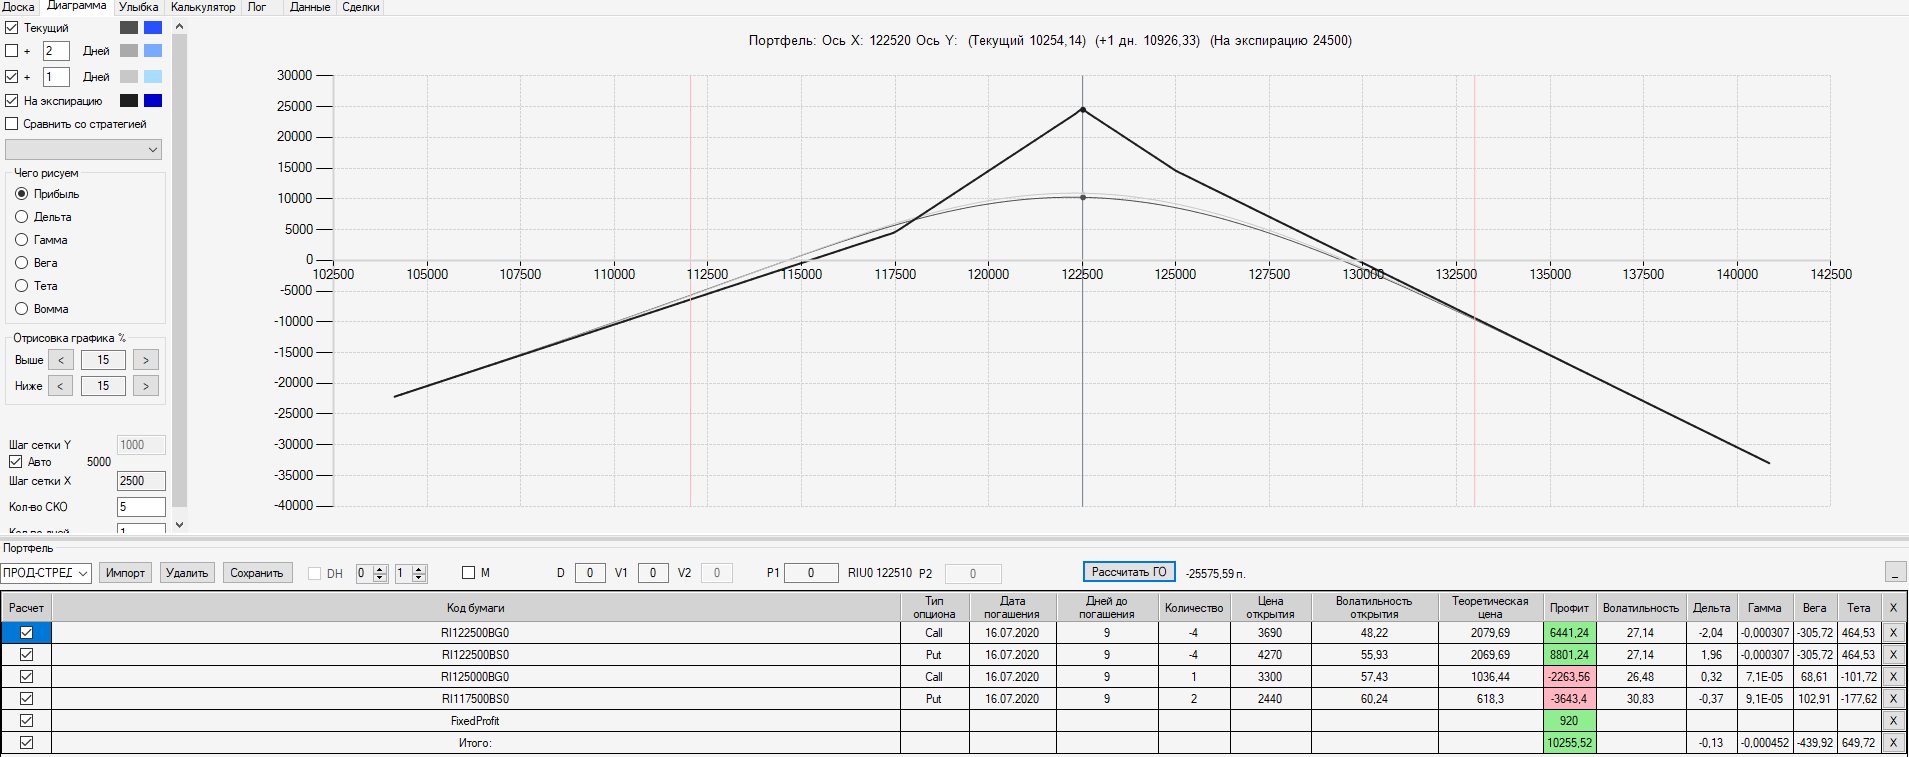Click the Итого profit cell 10255,52
This screenshot has height=757, width=1909.
point(1569,743)
